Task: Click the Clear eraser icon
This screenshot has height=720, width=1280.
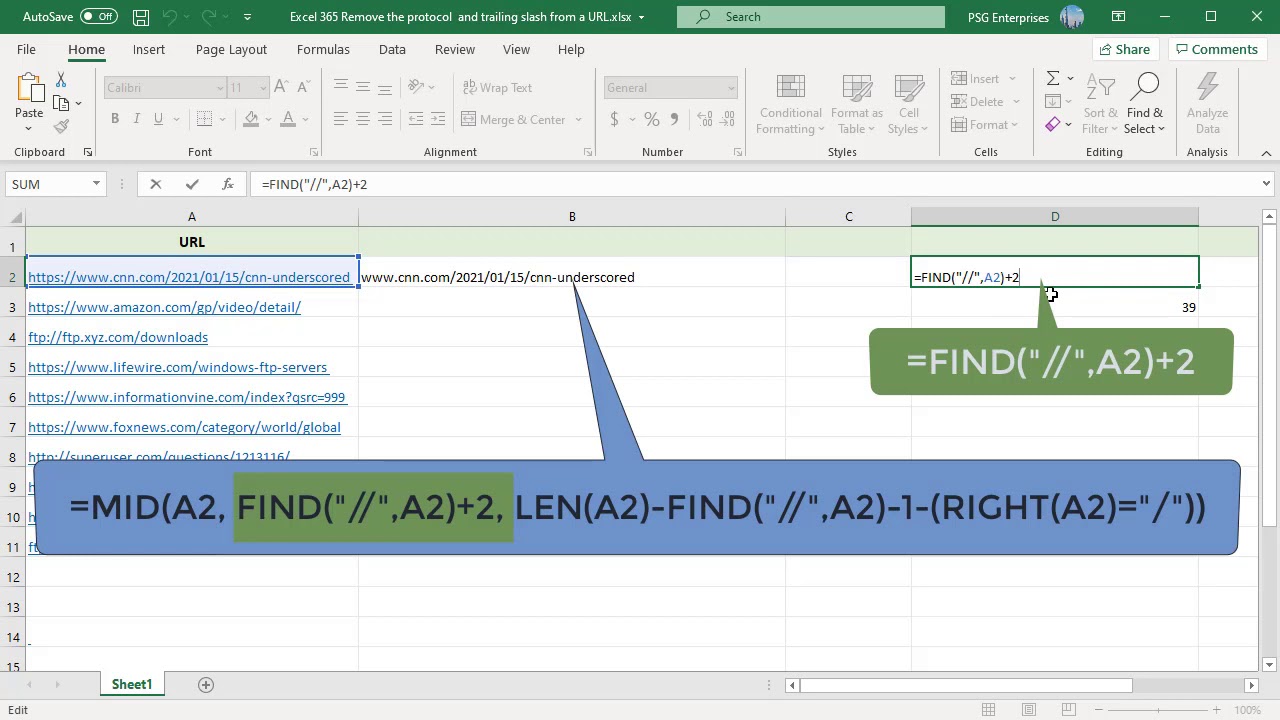Action: click(x=1053, y=125)
